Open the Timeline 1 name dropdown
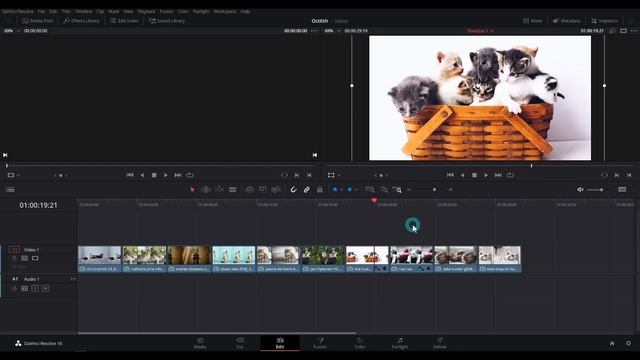The height and width of the screenshot is (360, 640). coord(480,31)
